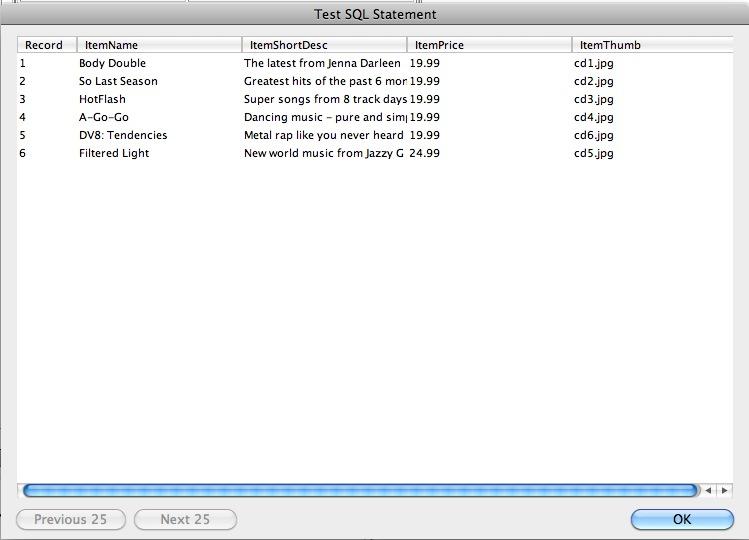Viewport: 749px width, 540px height.
Task: Click the description 'Super songs from 8 track days'
Action: 325,99
